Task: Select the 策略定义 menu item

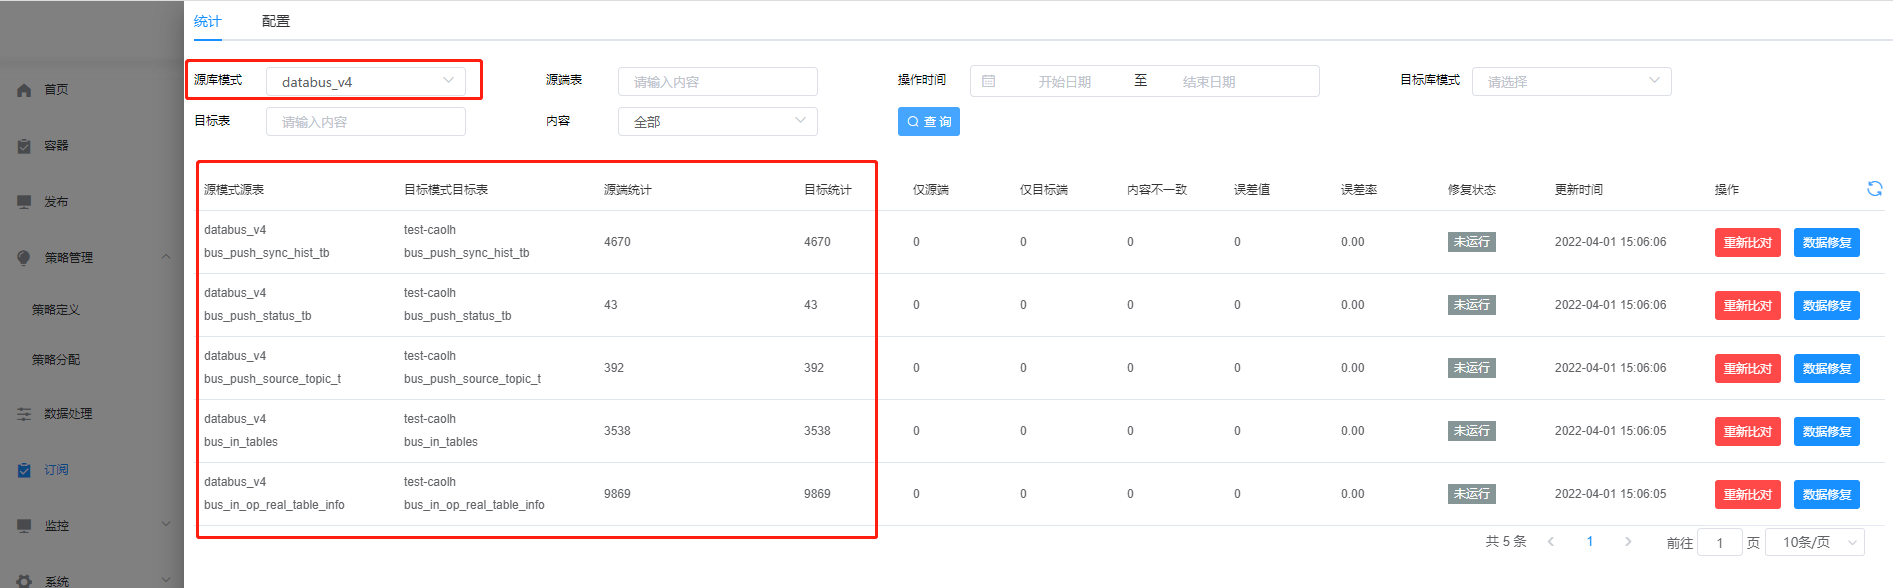Action: click(56, 310)
